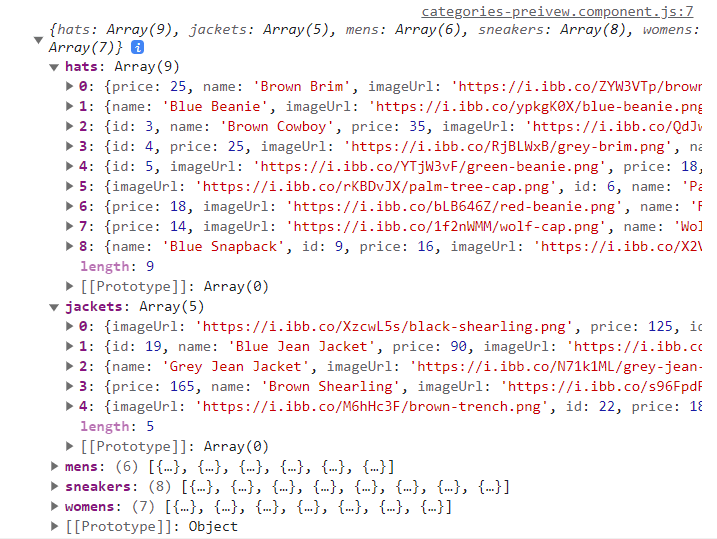Click the 'Blue Beanie' name string
The width and height of the screenshot is (717, 539).
point(215,107)
